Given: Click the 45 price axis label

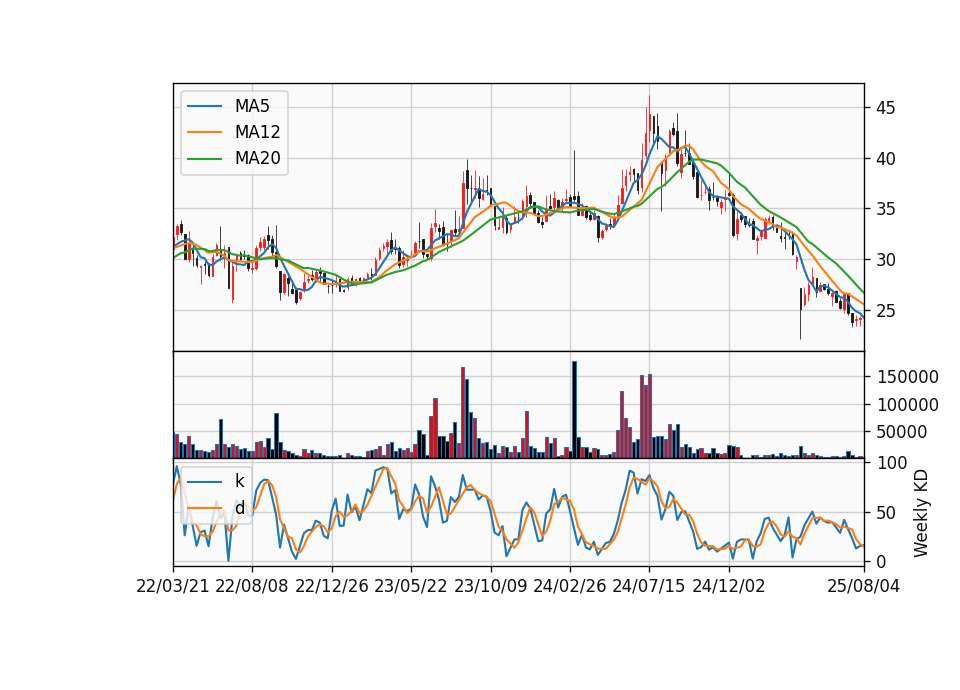Looking at the screenshot, I should pyautogui.click(x=885, y=108).
